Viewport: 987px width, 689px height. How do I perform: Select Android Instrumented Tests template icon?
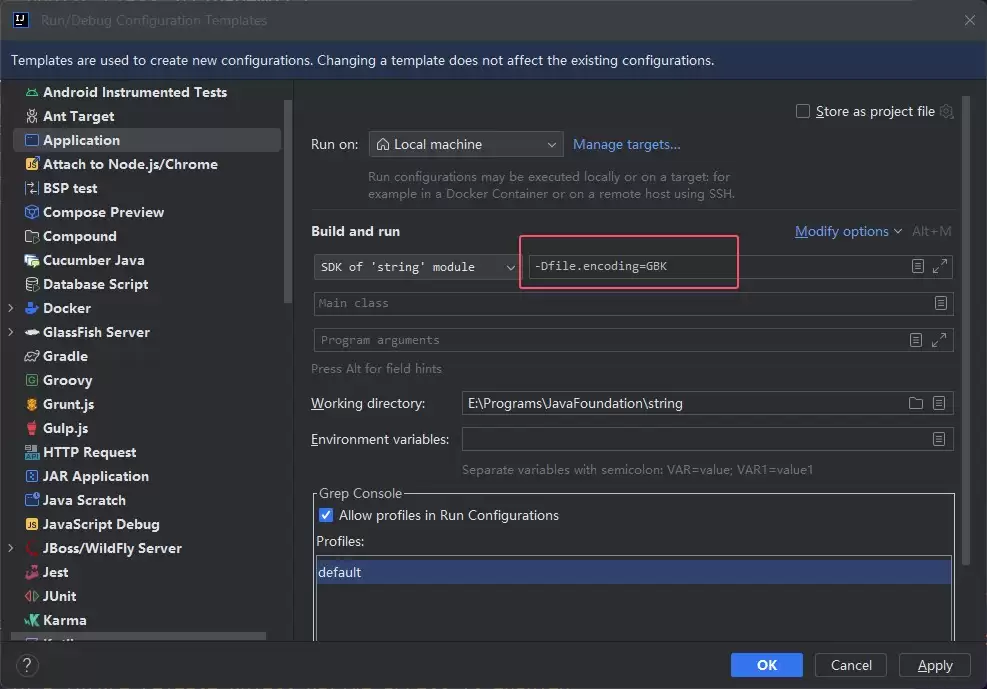[31, 92]
